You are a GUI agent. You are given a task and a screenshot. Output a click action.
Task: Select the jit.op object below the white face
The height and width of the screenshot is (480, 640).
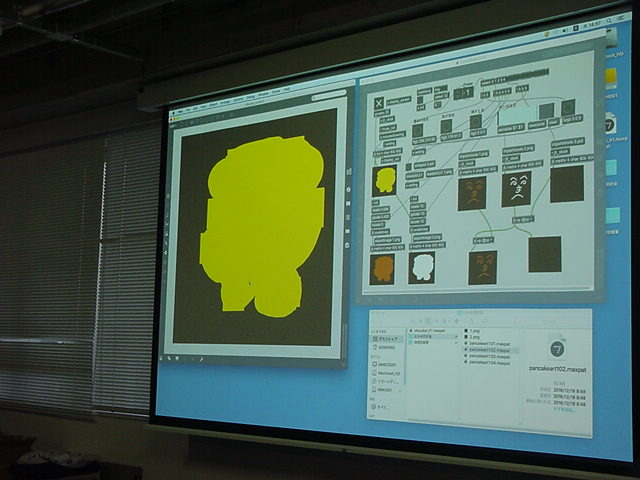point(523,220)
